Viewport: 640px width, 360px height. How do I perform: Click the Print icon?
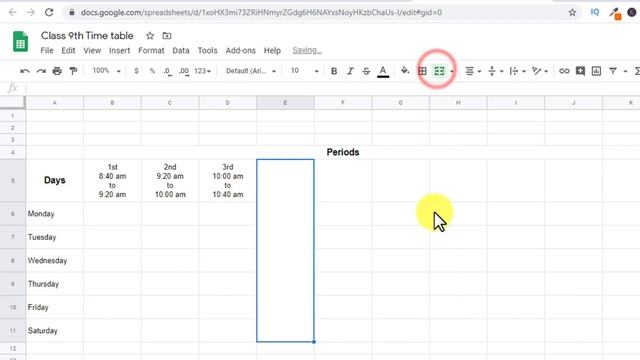[57, 71]
